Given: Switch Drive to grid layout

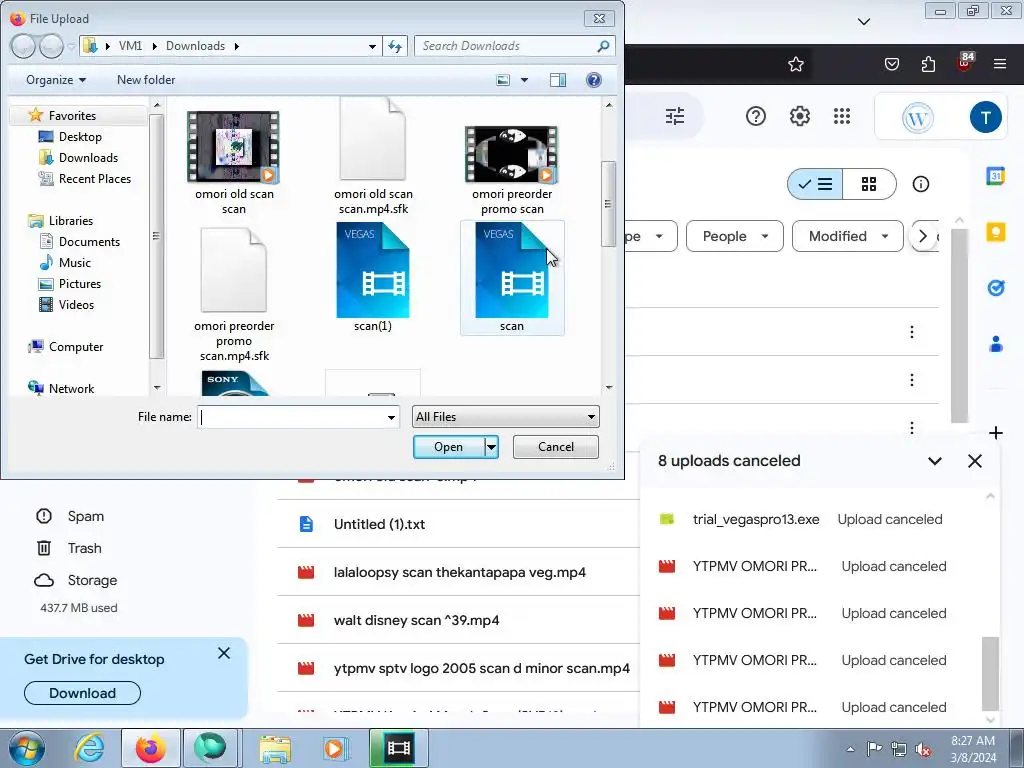Looking at the screenshot, I should point(869,184).
